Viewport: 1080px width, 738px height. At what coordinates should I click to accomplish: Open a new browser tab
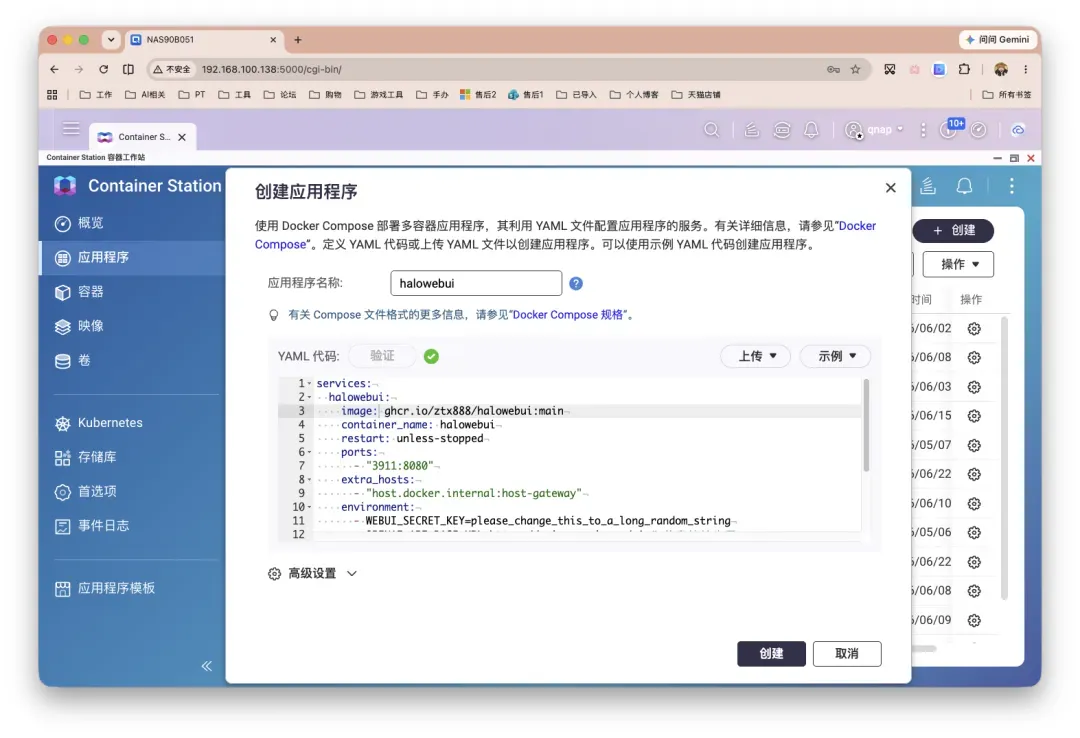click(x=298, y=40)
